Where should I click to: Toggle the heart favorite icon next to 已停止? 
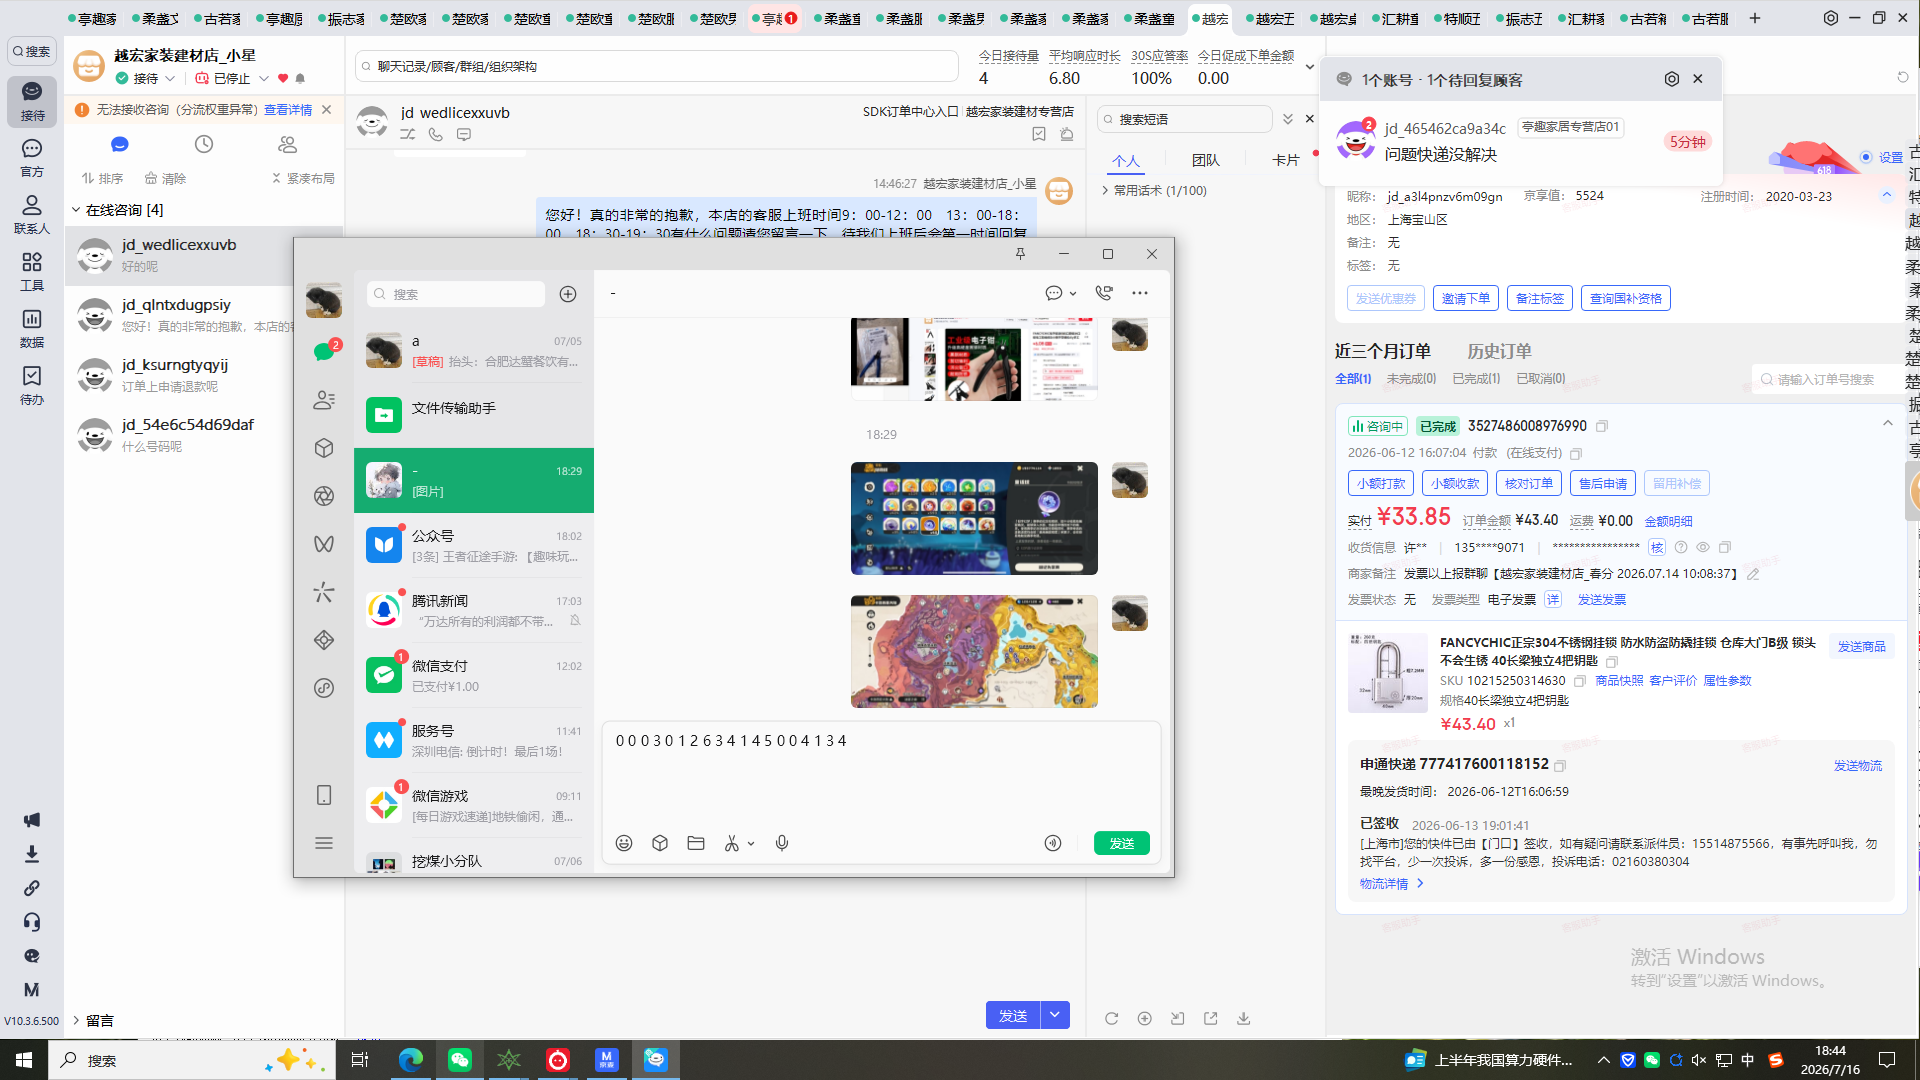[x=283, y=78]
